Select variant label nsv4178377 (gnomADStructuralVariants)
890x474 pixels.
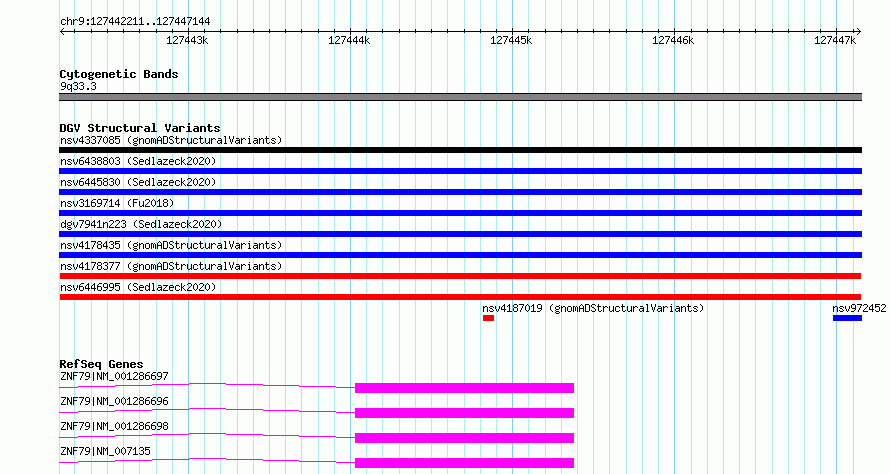point(171,266)
